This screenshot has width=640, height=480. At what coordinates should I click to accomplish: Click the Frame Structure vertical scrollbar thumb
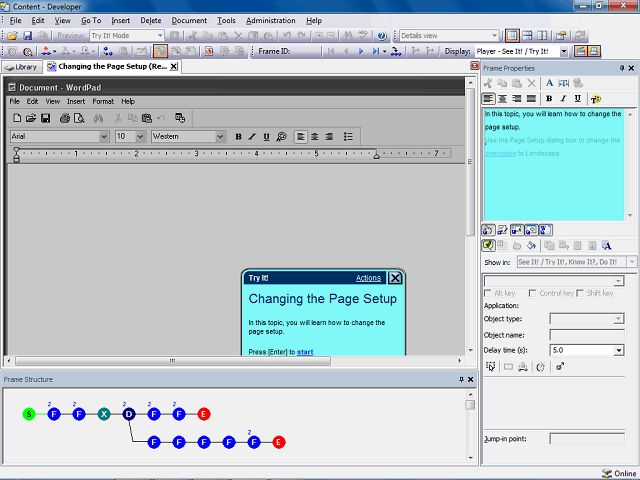(470, 404)
